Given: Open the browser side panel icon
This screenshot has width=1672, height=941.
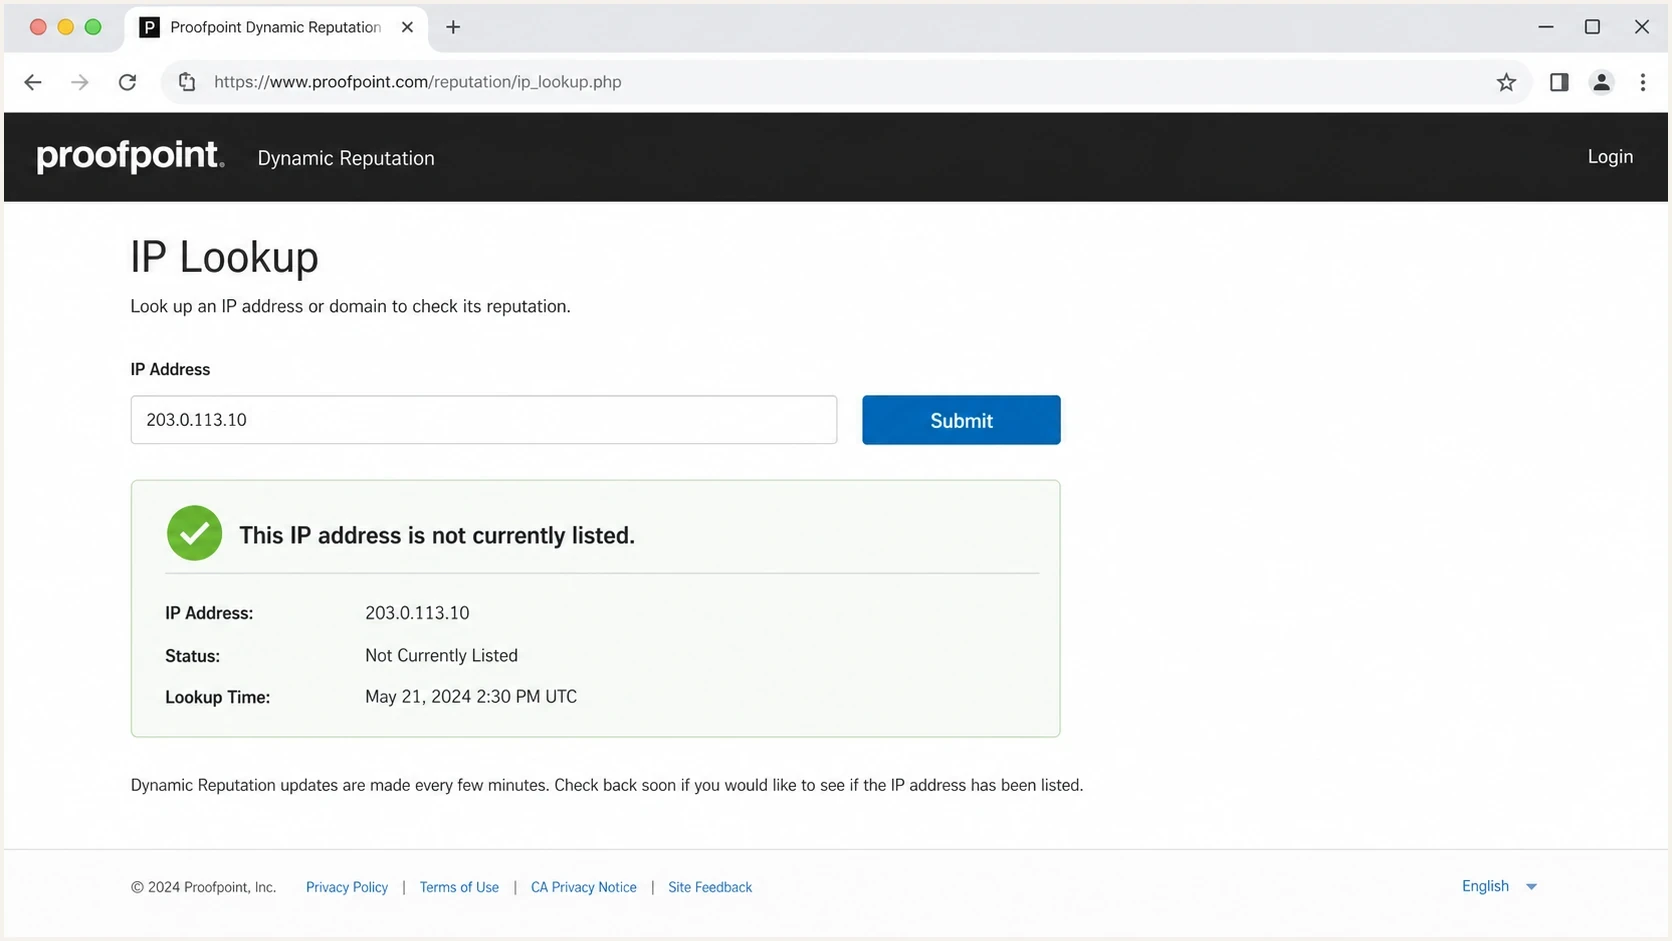Looking at the screenshot, I should 1559,82.
